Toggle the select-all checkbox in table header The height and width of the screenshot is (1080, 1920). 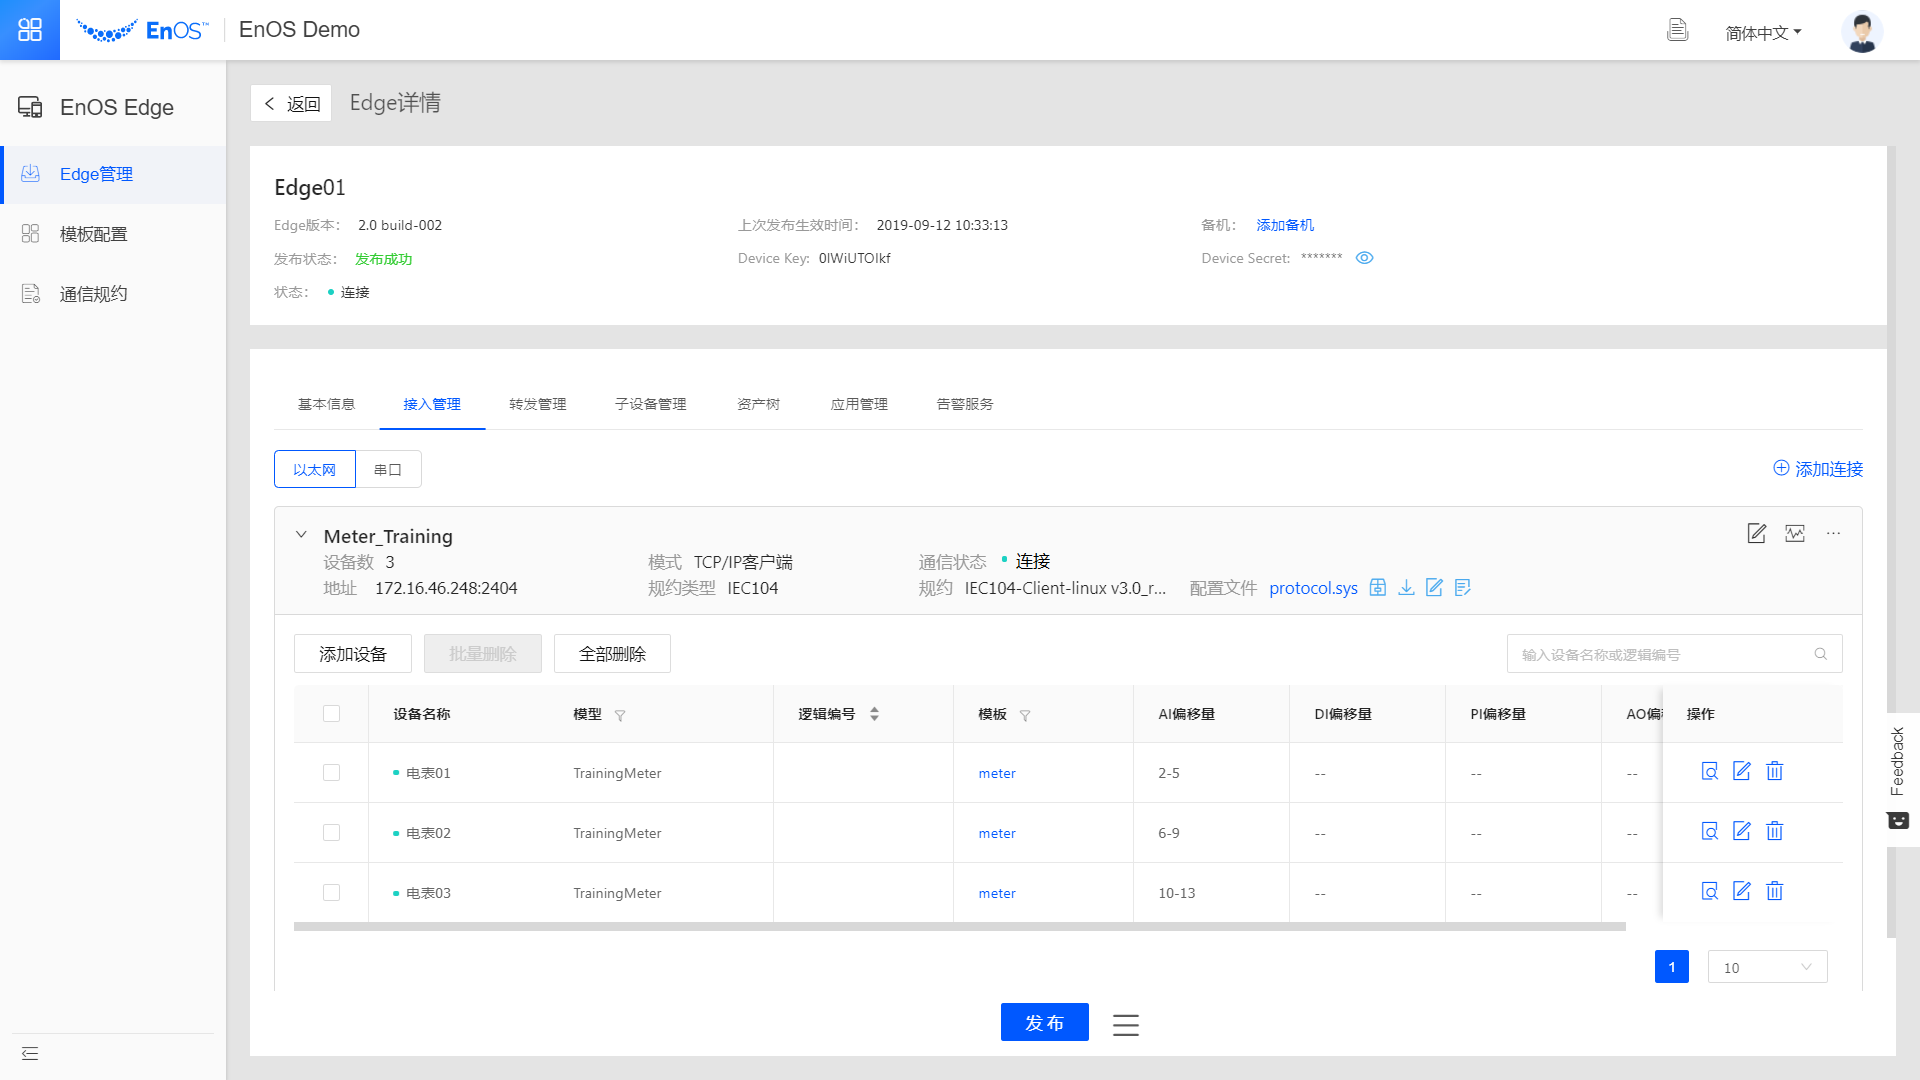coord(331,713)
